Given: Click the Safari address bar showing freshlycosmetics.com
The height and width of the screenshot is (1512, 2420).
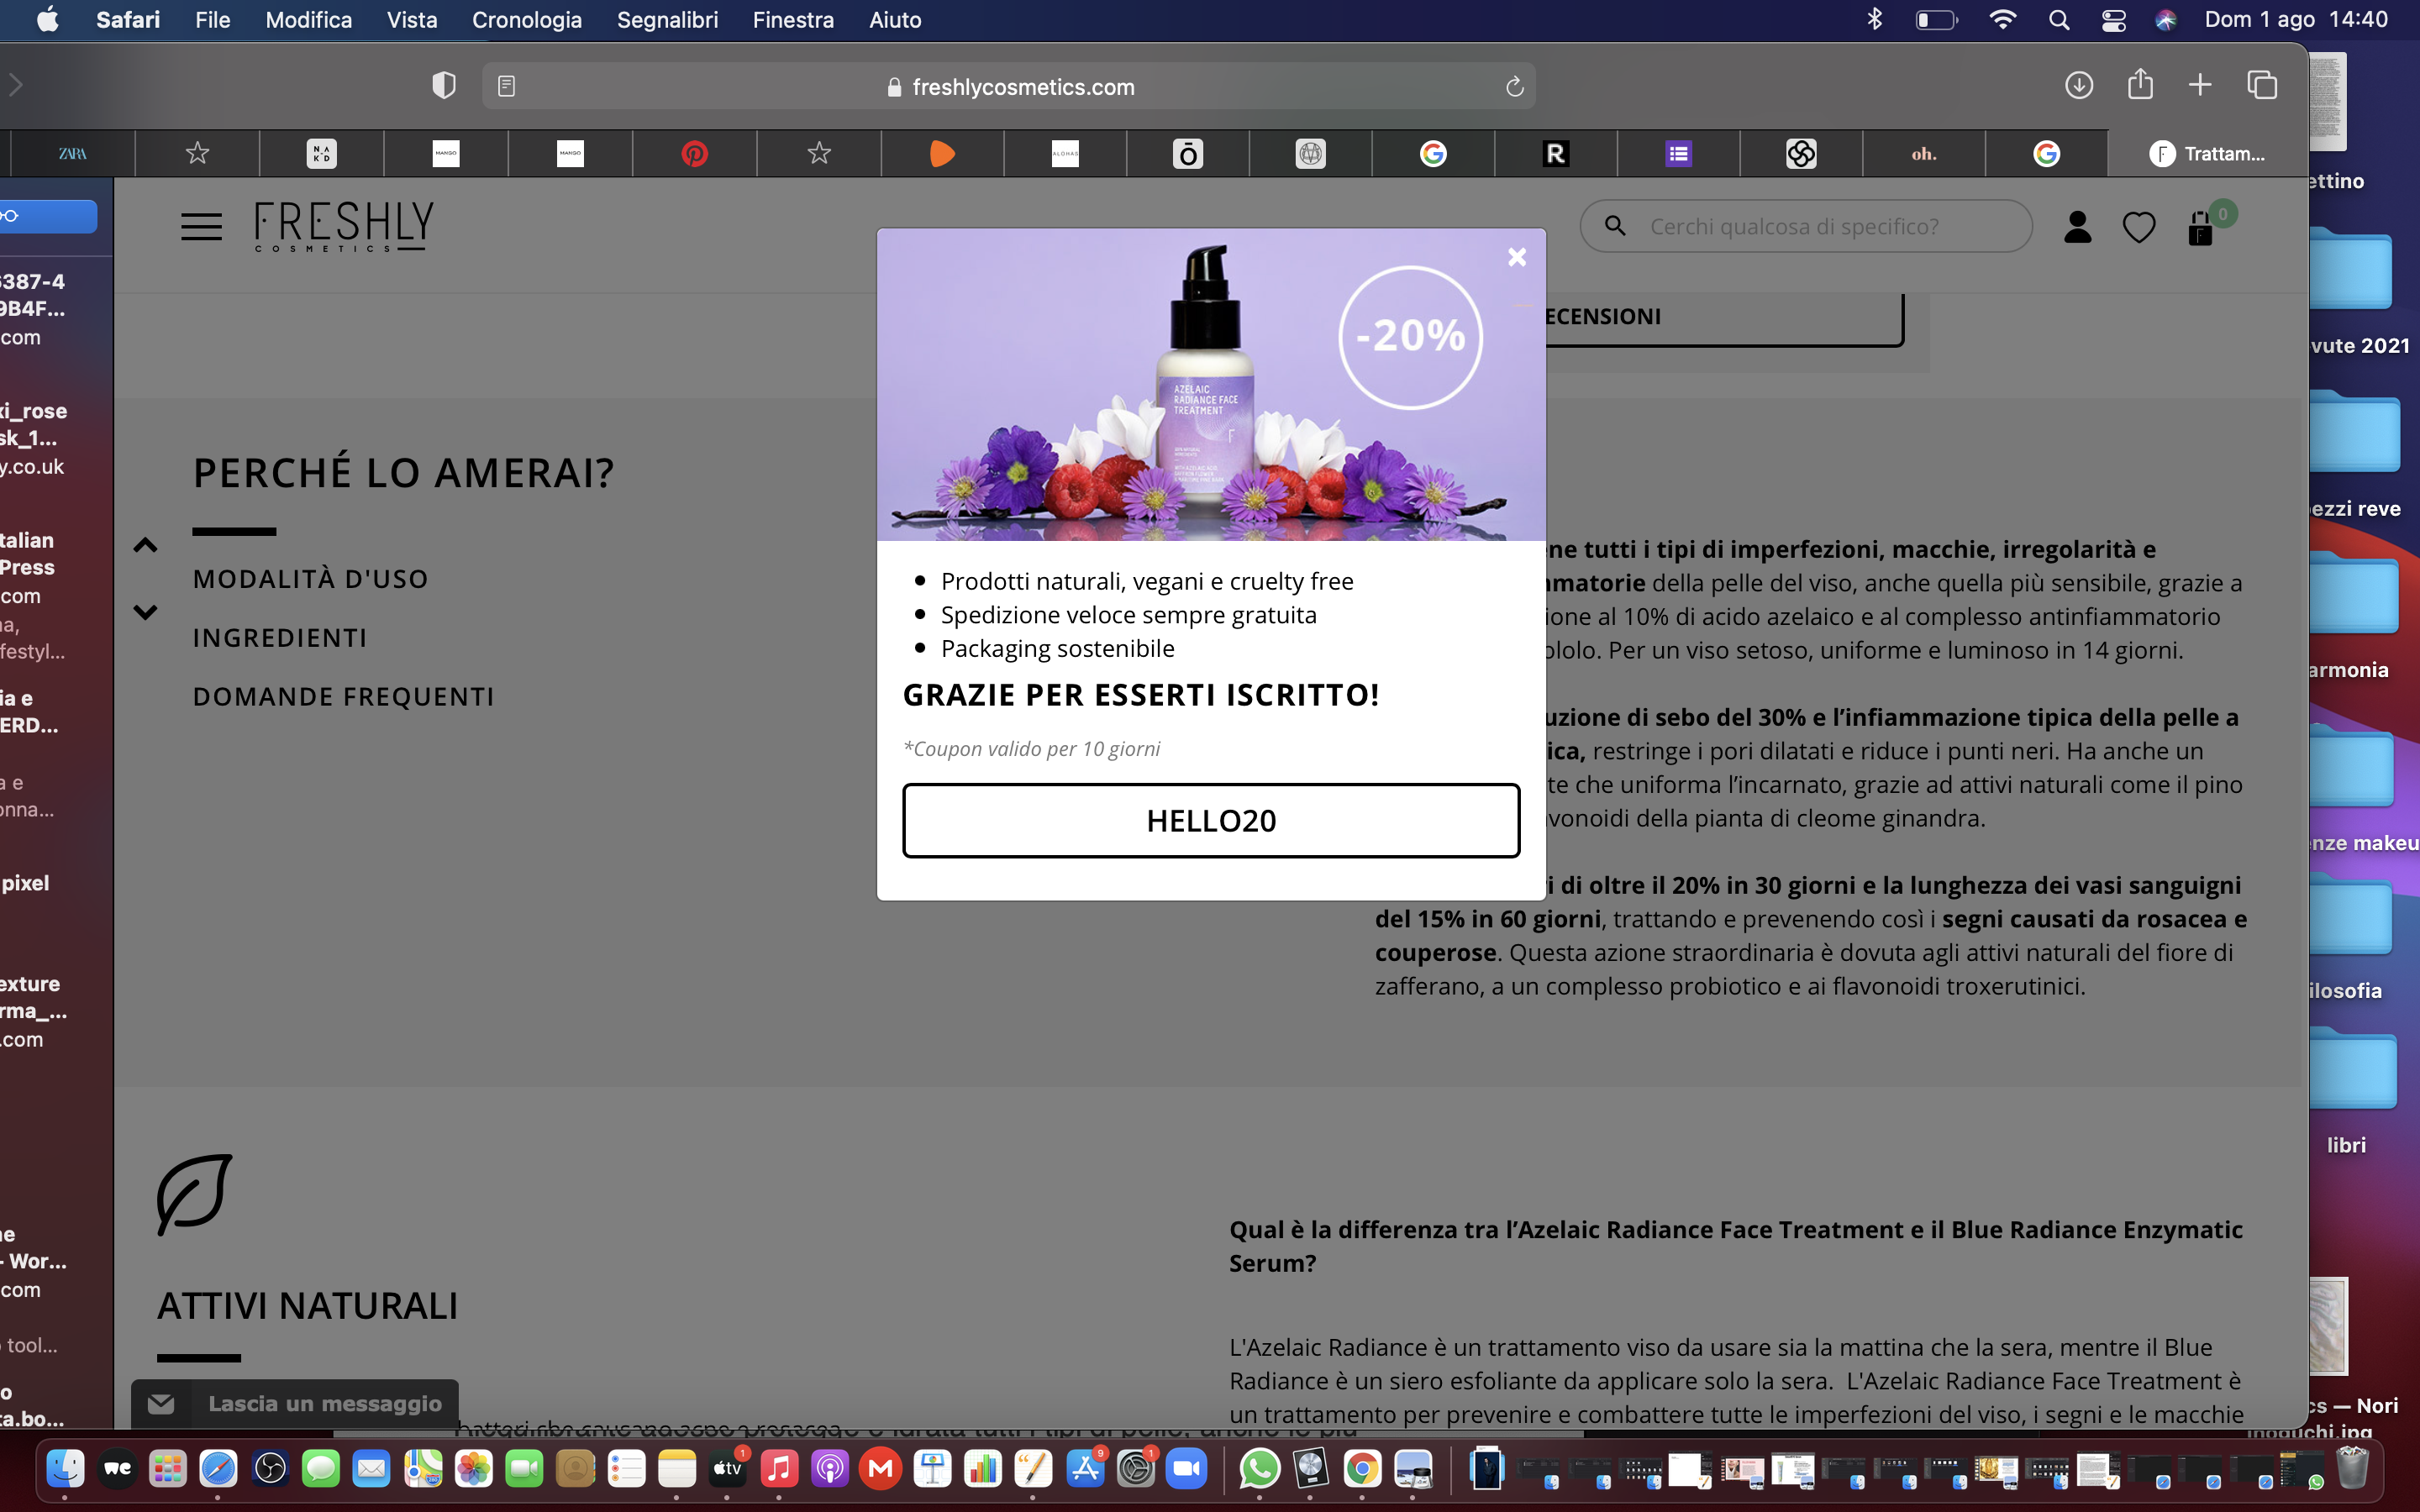Looking at the screenshot, I should pyautogui.click(x=1009, y=87).
